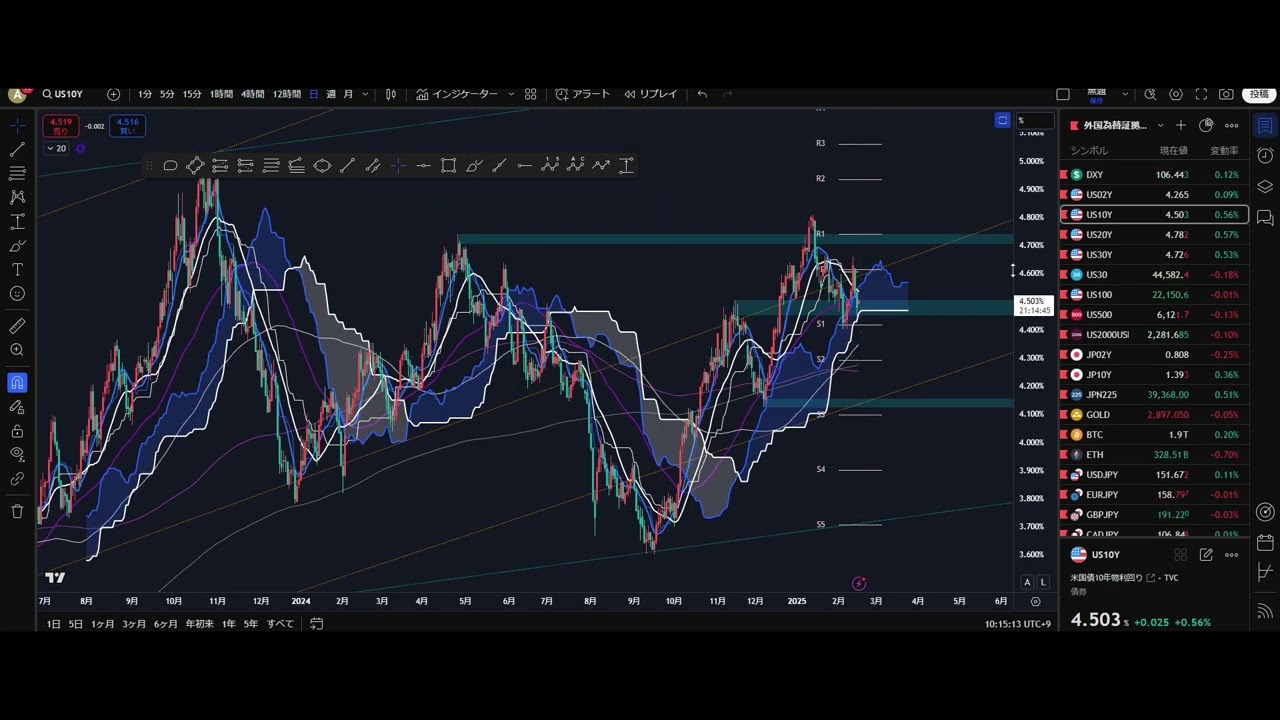Enter fullscreen mode
This screenshot has height=720, width=1280.
pos(1200,94)
